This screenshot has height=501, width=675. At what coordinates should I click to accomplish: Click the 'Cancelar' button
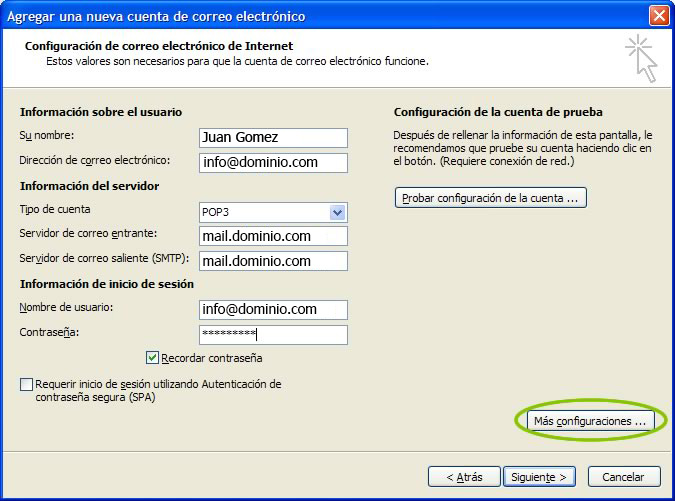coord(624,476)
